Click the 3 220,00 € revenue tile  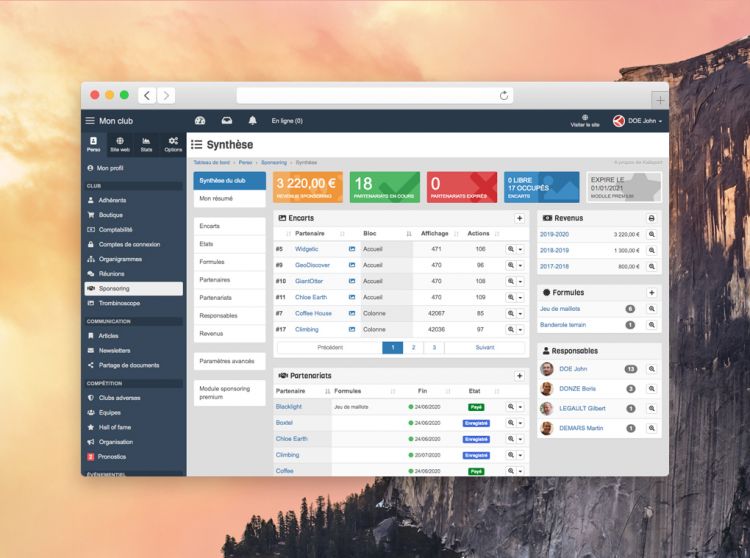[308, 187]
